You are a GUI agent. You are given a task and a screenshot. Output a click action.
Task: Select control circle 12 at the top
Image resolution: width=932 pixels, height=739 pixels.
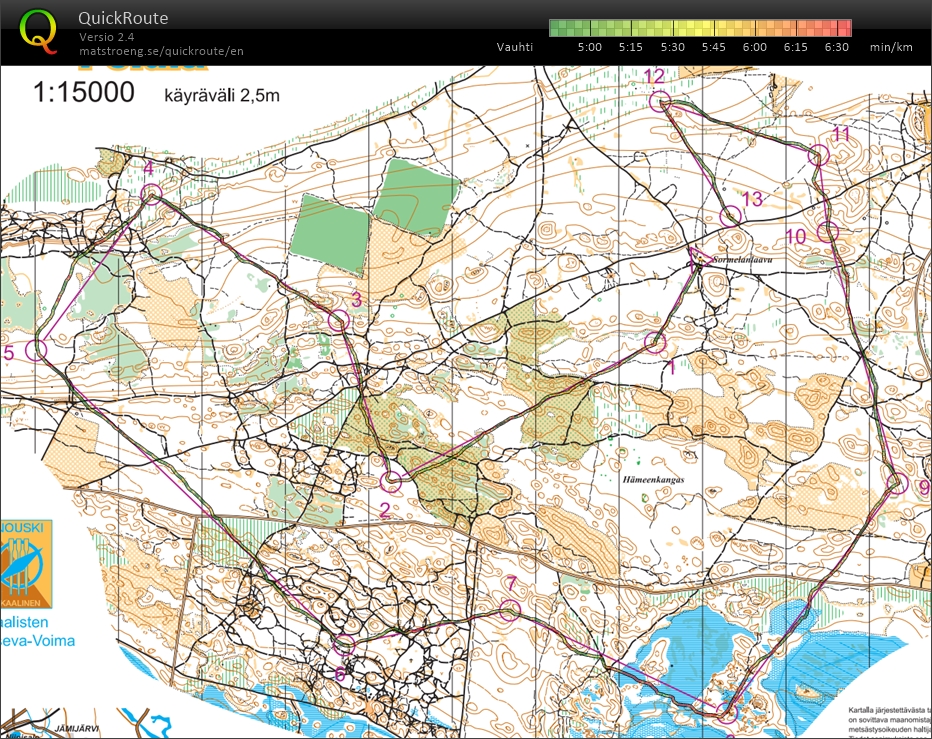[x=660, y=101]
